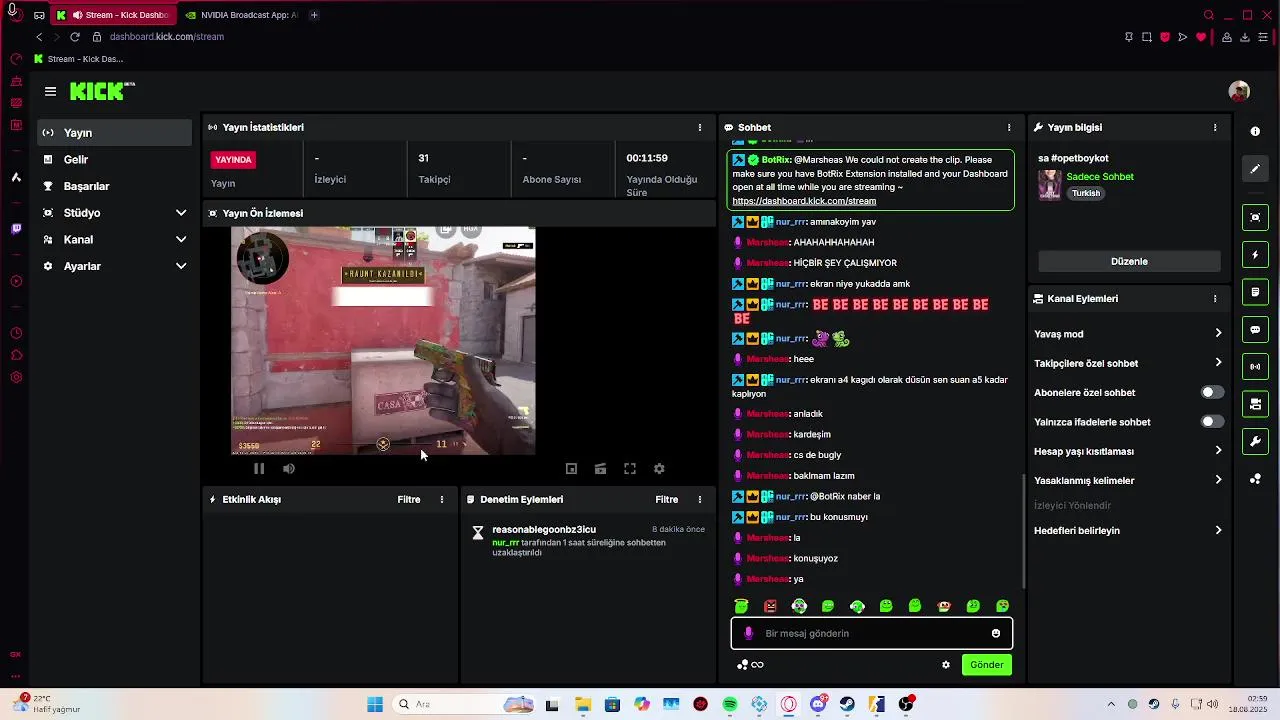Viewport: 1280px width, 720px height.
Task: Click the Gönder send button
Action: click(x=986, y=665)
